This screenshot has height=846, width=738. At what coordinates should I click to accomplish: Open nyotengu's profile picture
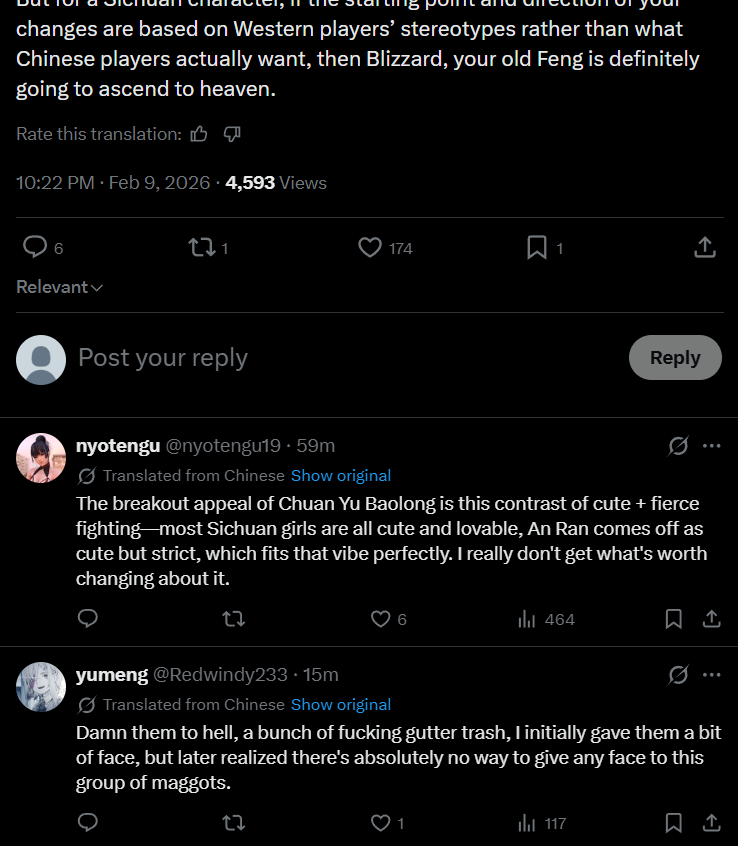pyautogui.click(x=41, y=458)
